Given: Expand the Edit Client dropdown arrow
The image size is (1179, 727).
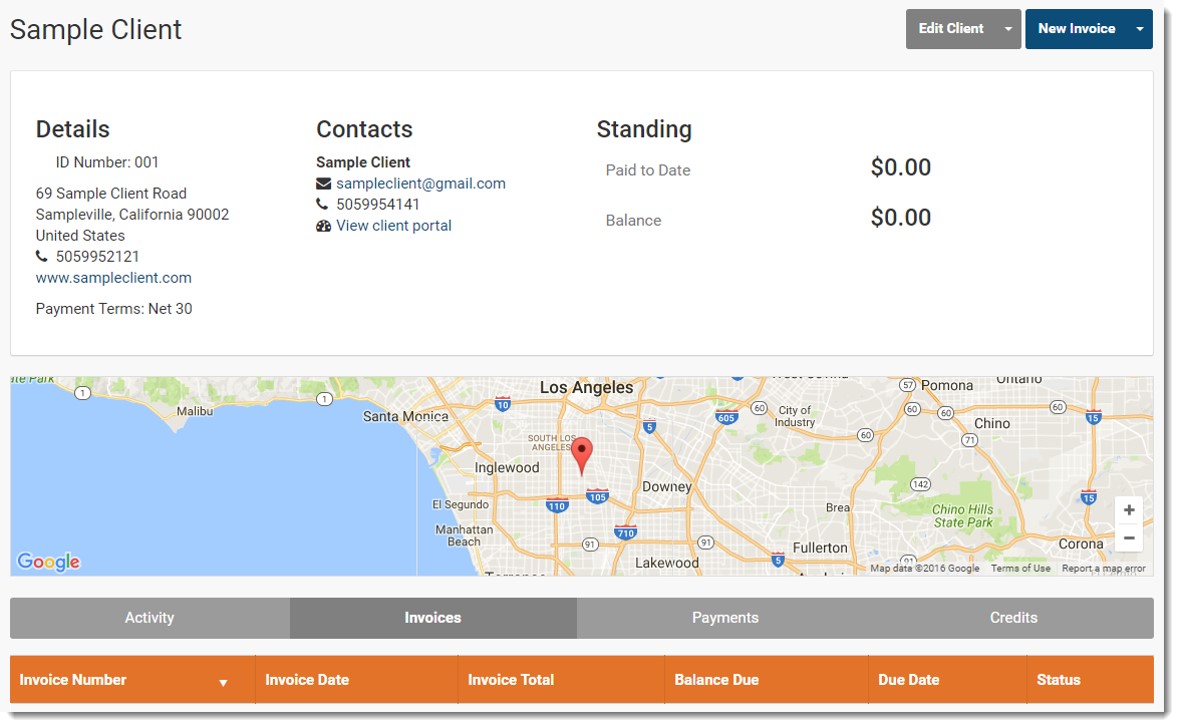Looking at the screenshot, I should click(1007, 29).
